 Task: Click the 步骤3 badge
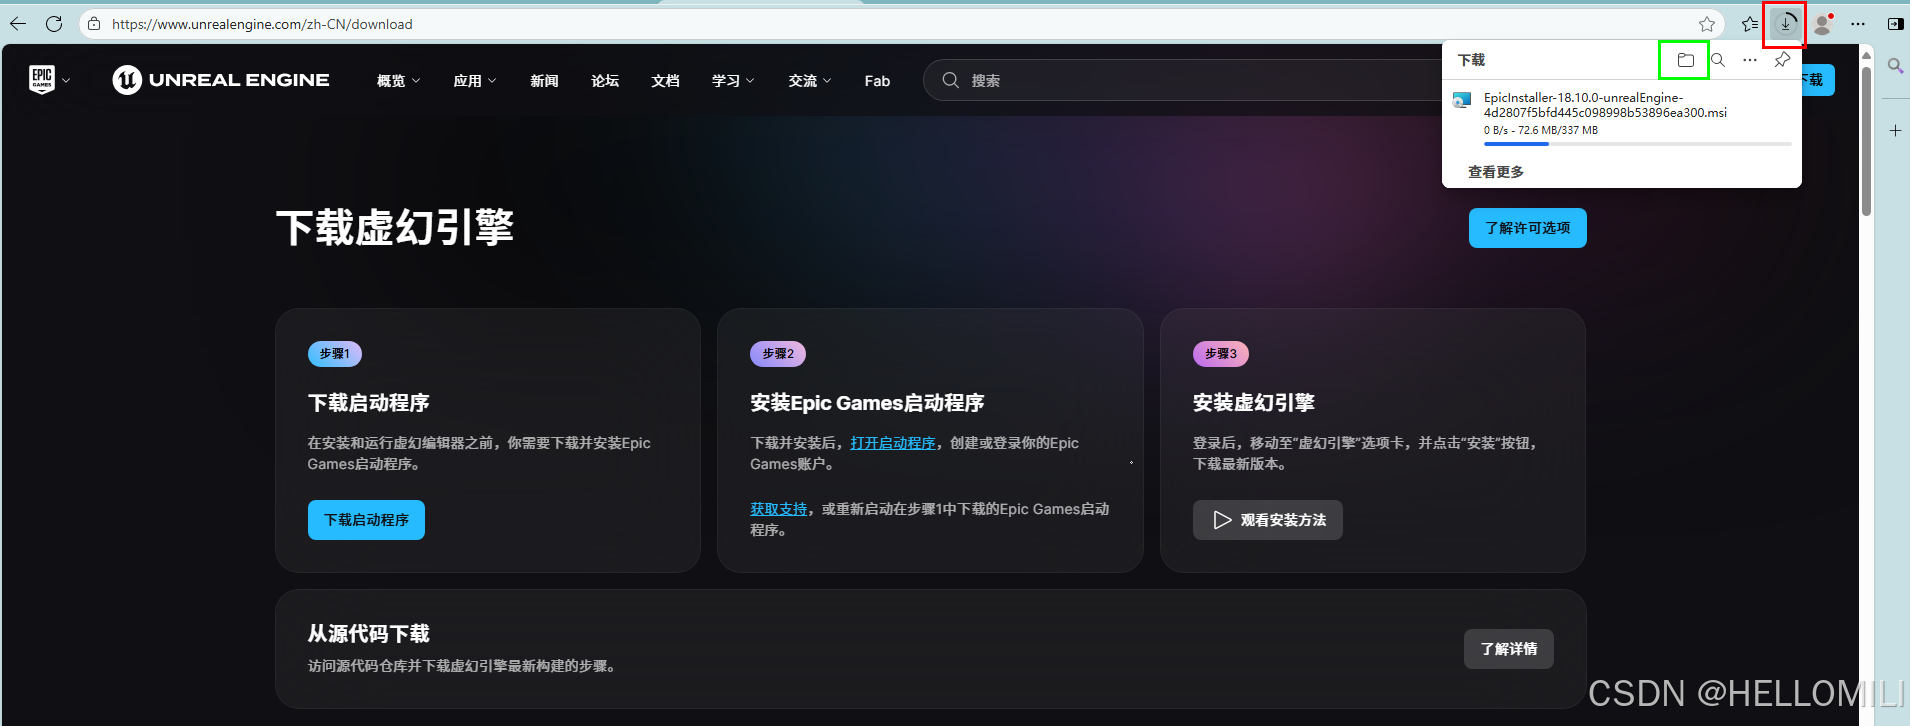[x=1221, y=354]
